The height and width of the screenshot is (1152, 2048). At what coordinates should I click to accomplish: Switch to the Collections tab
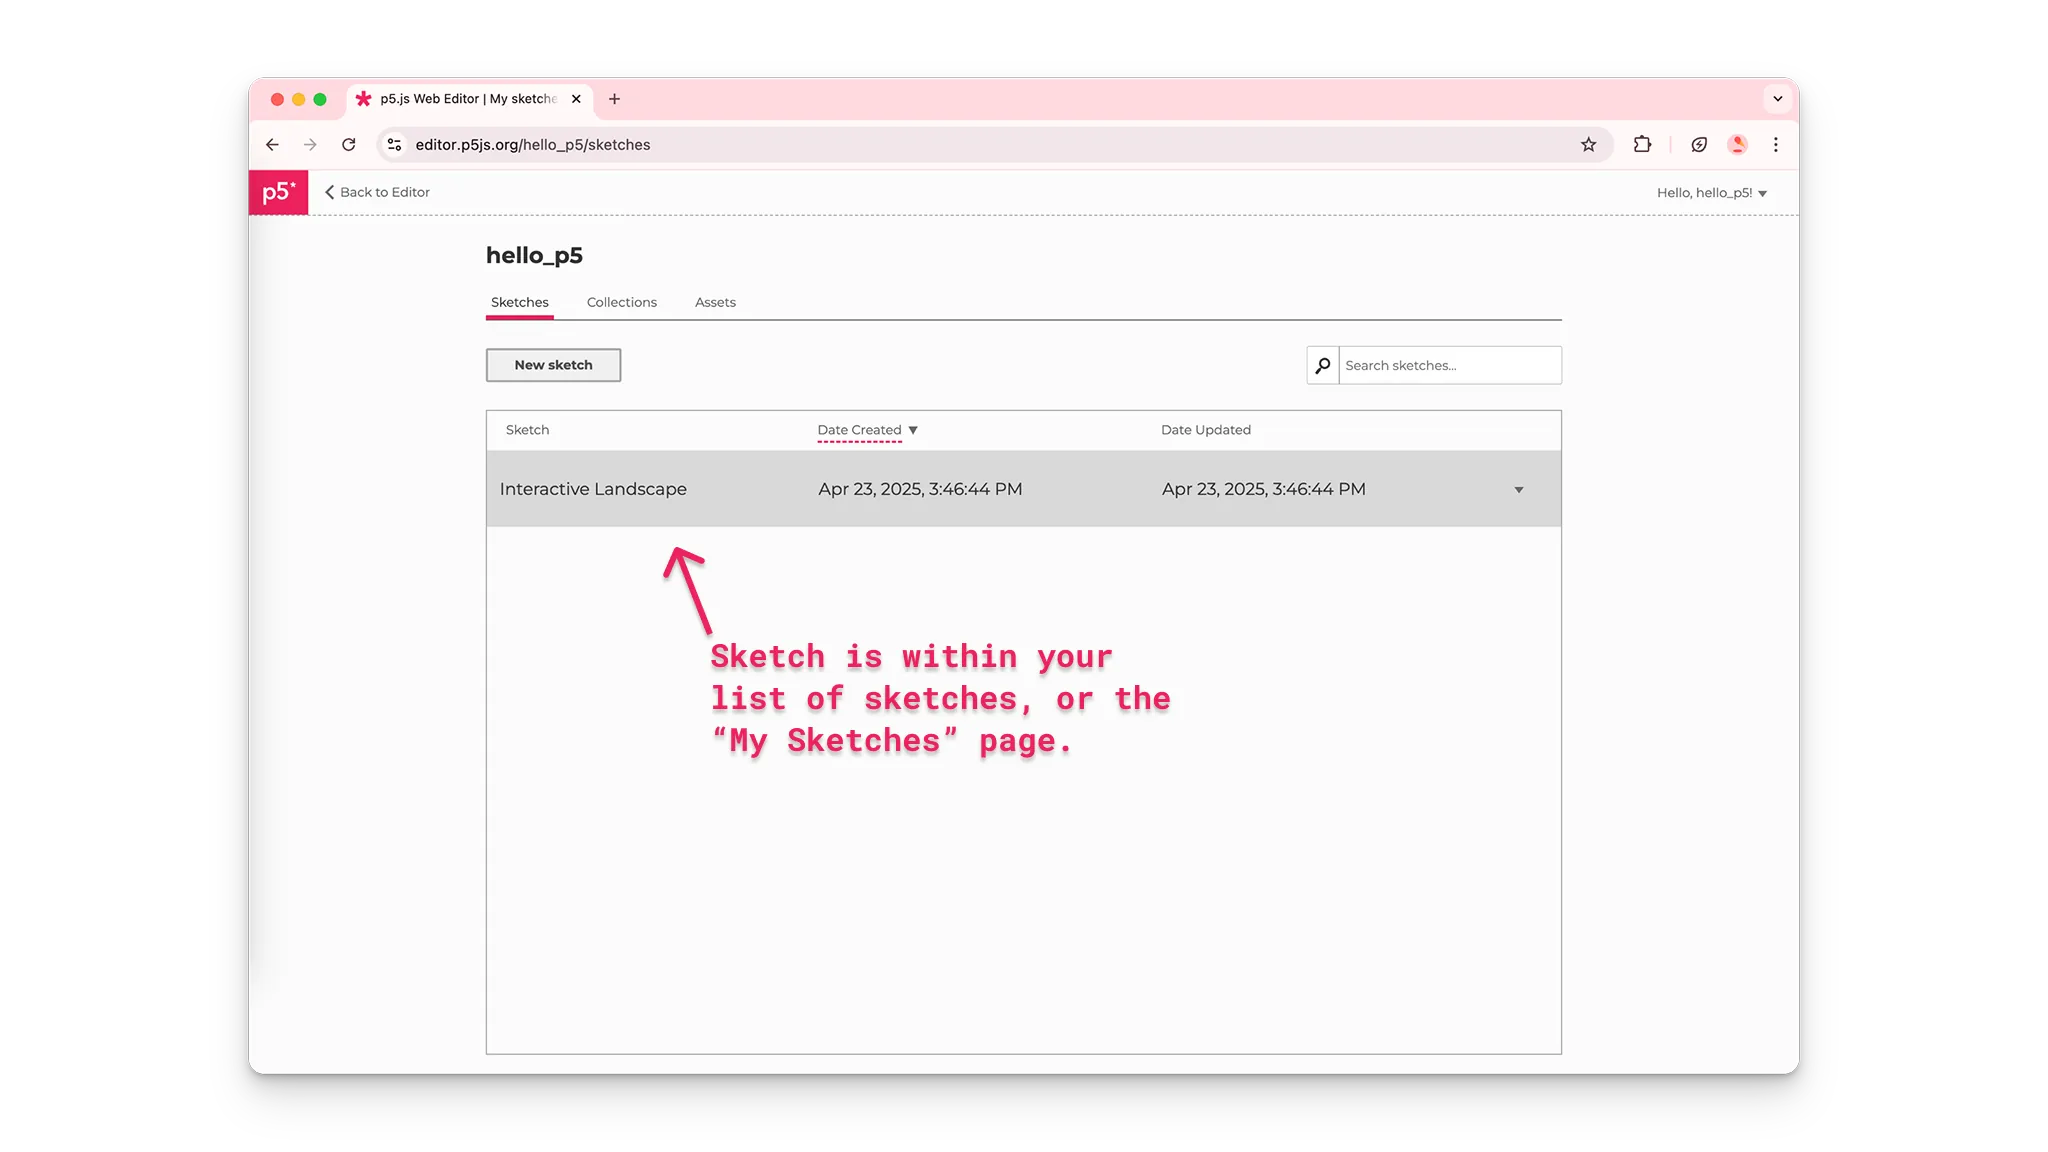tap(621, 302)
